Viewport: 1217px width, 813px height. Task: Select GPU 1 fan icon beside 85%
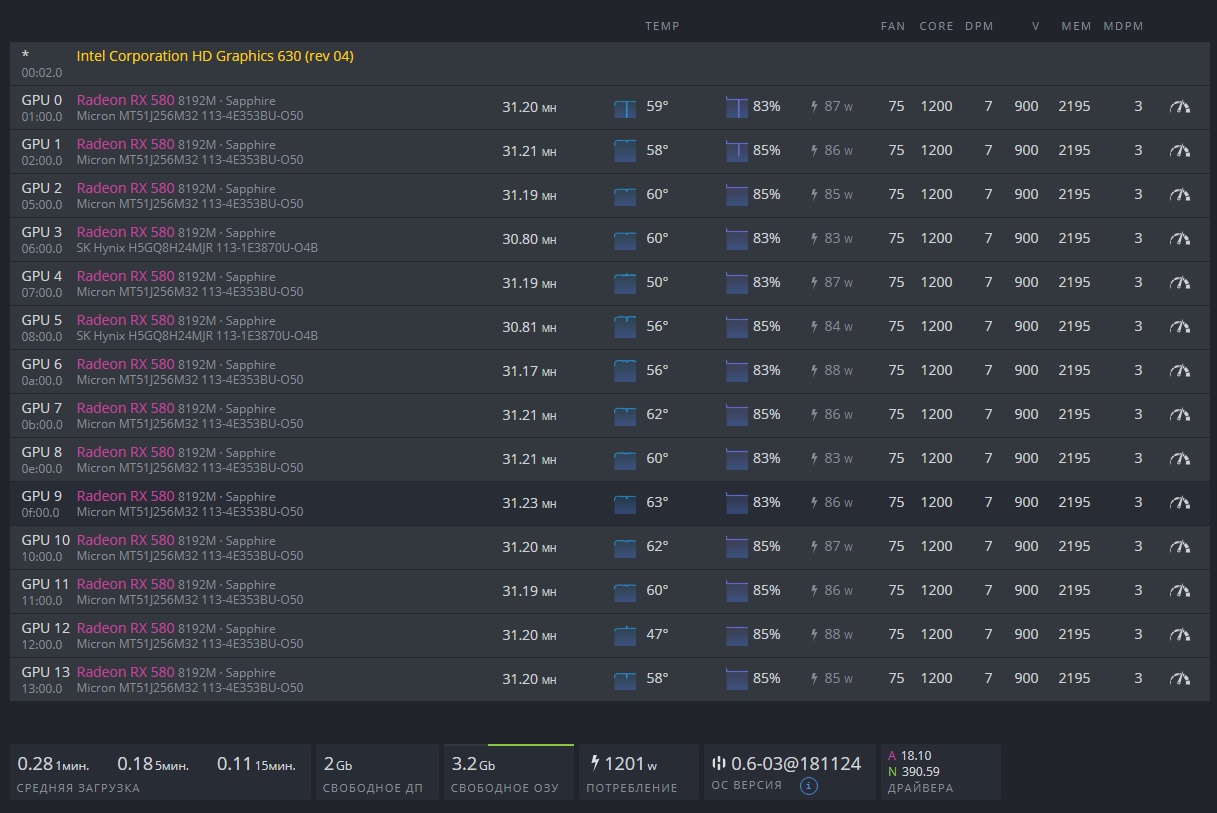737,152
